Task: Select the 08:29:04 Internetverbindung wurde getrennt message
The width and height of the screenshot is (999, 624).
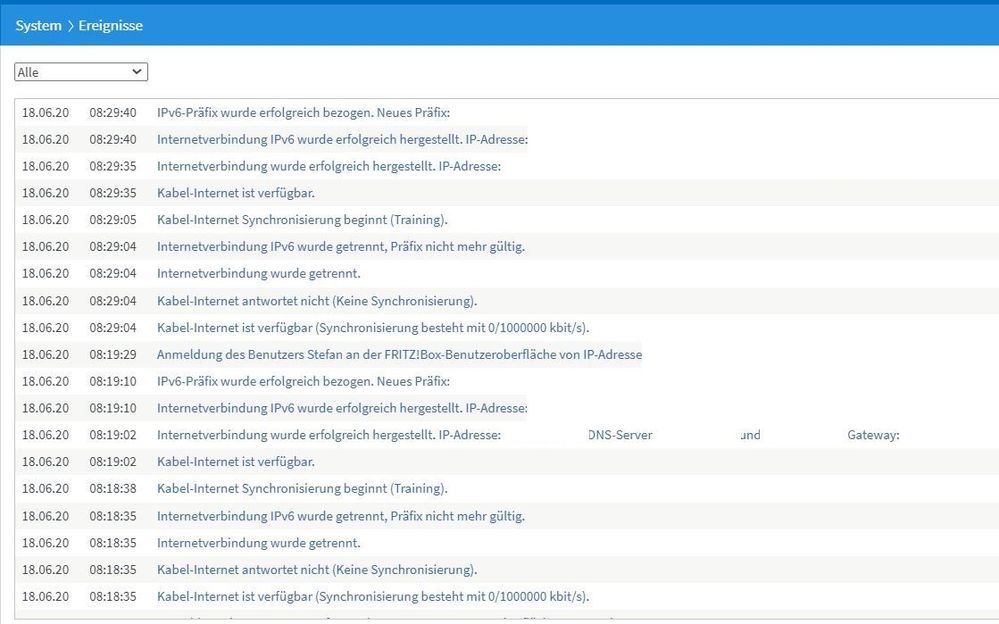Action: point(259,273)
